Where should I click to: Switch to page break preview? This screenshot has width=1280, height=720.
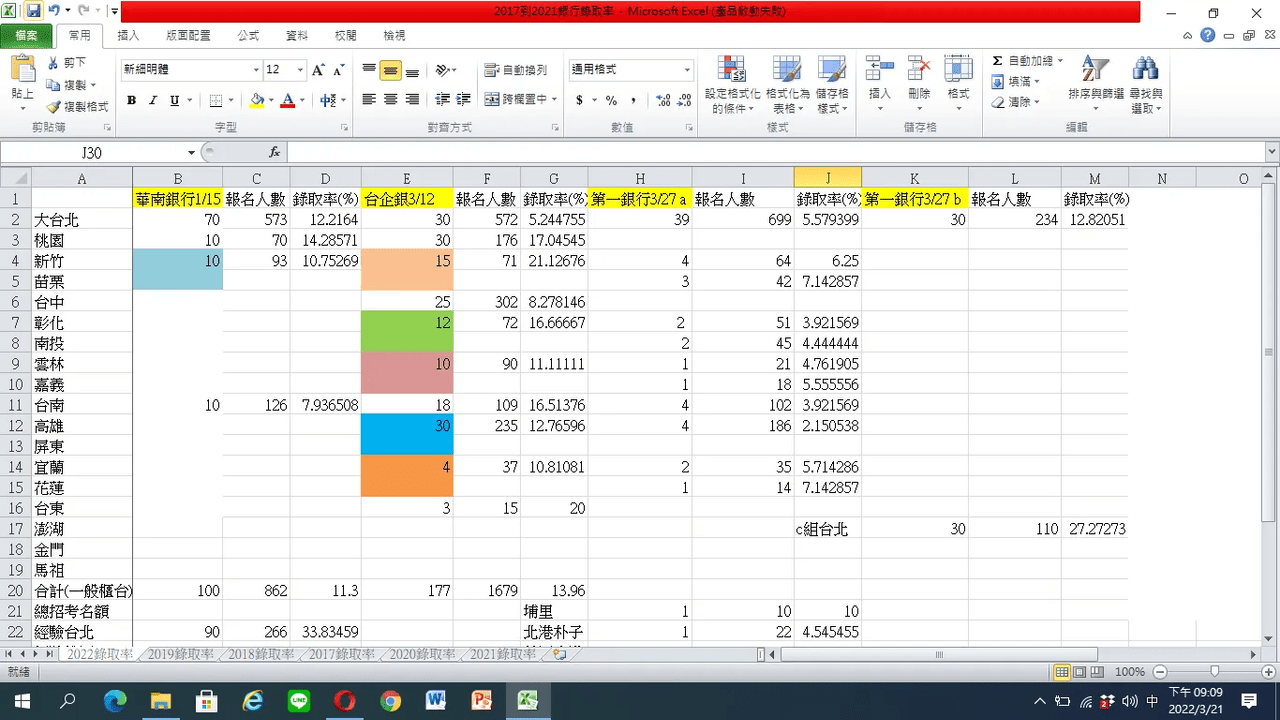point(1098,672)
